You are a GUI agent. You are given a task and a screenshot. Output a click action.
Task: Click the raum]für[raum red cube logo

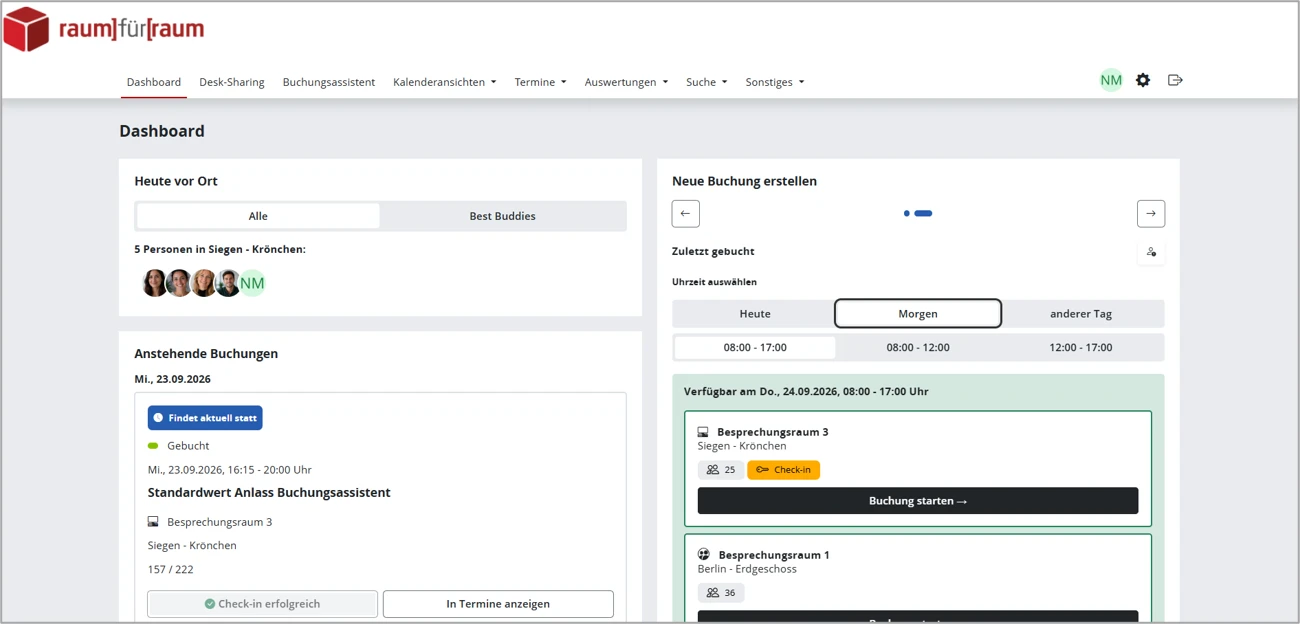coord(27,29)
